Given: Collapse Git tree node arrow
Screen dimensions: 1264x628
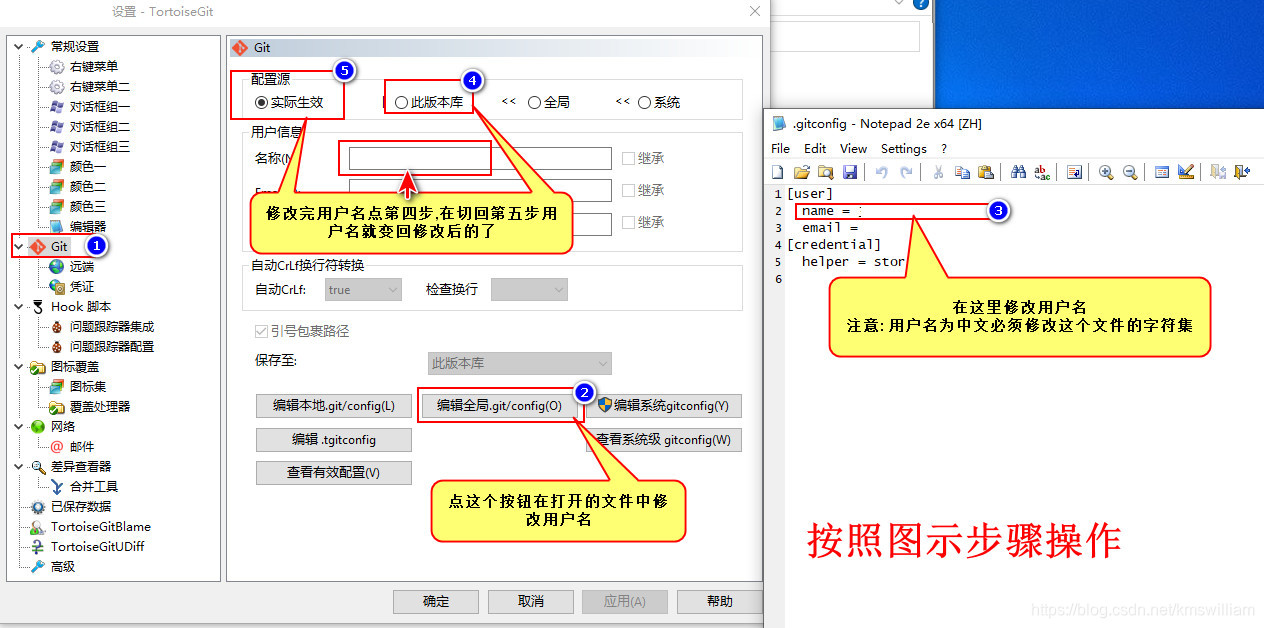Looking at the screenshot, I should (19, 246).
